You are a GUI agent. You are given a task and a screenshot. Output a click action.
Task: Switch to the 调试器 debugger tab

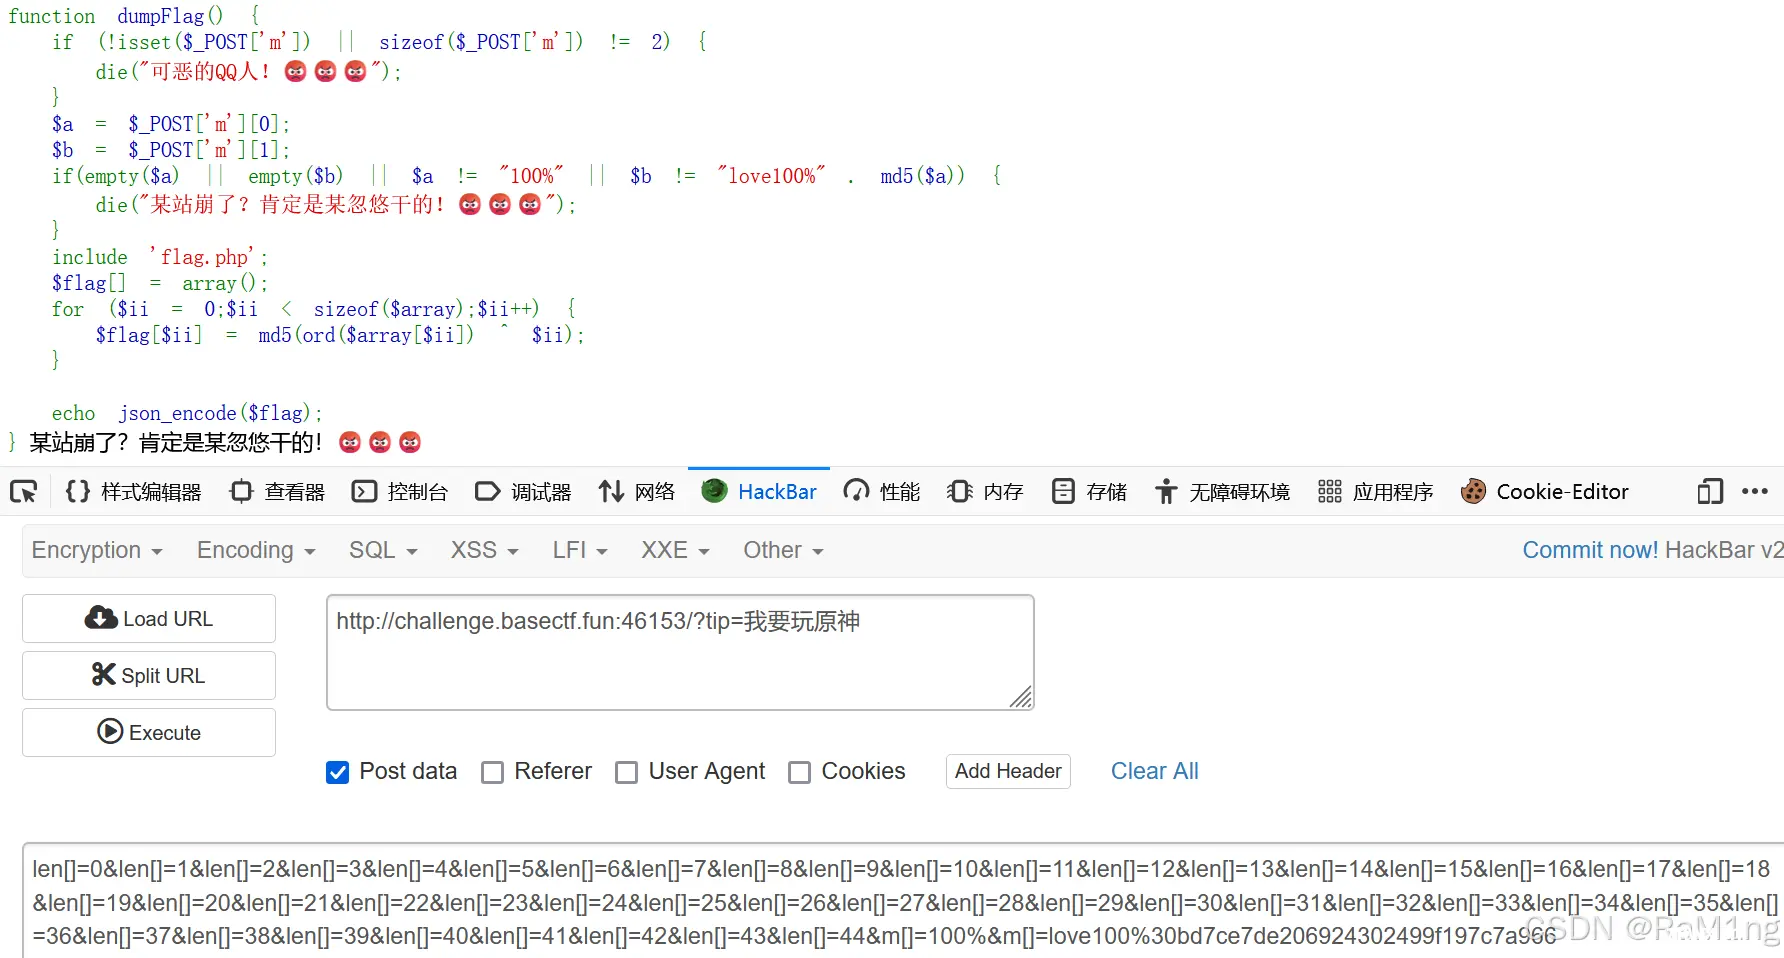point(524,492)
